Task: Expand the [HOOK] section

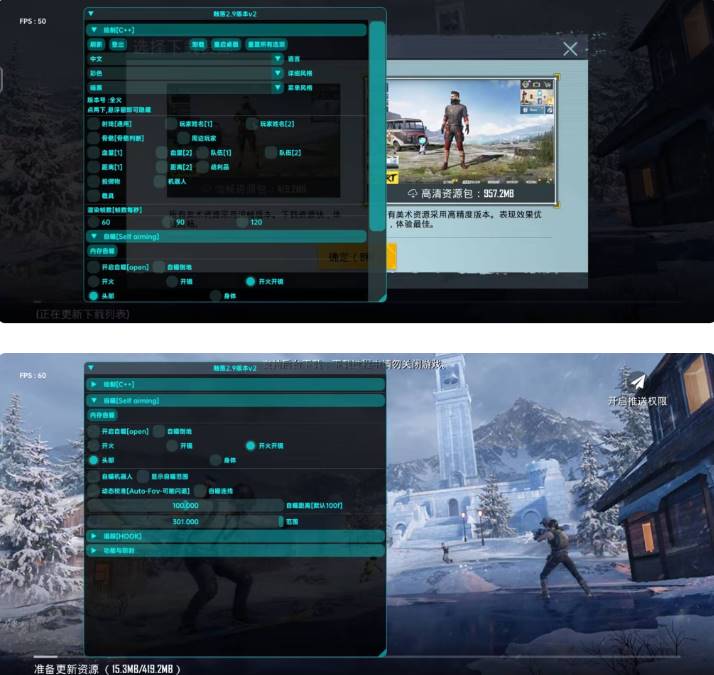Action: (235, 536)
